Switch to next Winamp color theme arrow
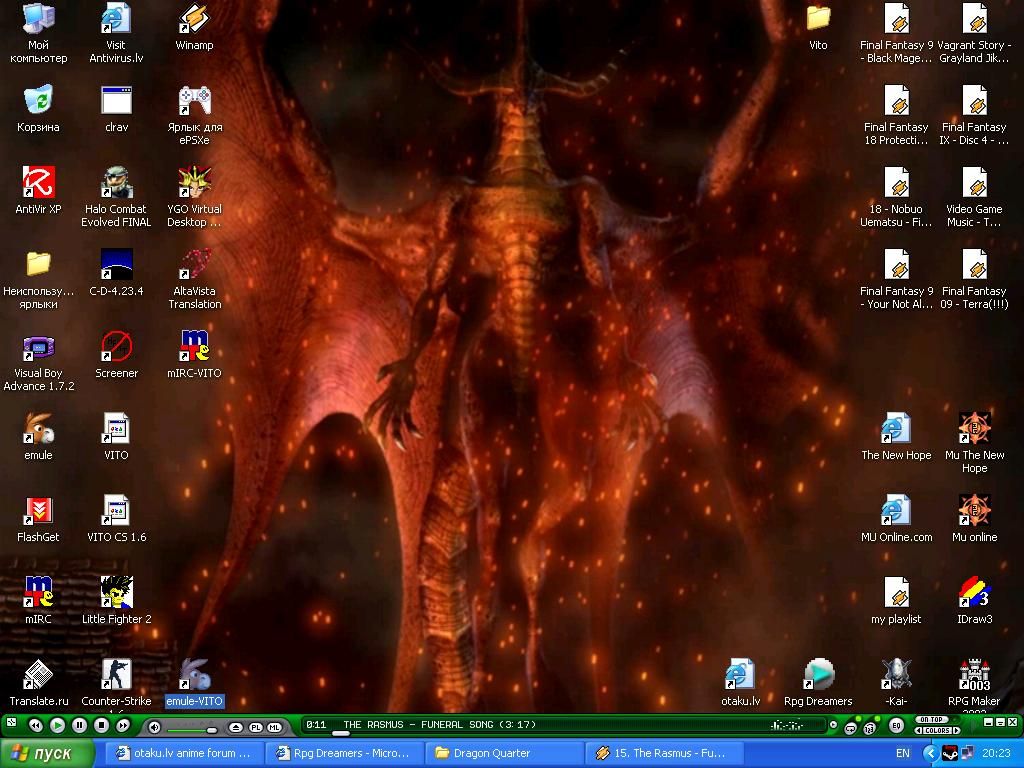Screen dimensions: 1024x768 [957, 730]
